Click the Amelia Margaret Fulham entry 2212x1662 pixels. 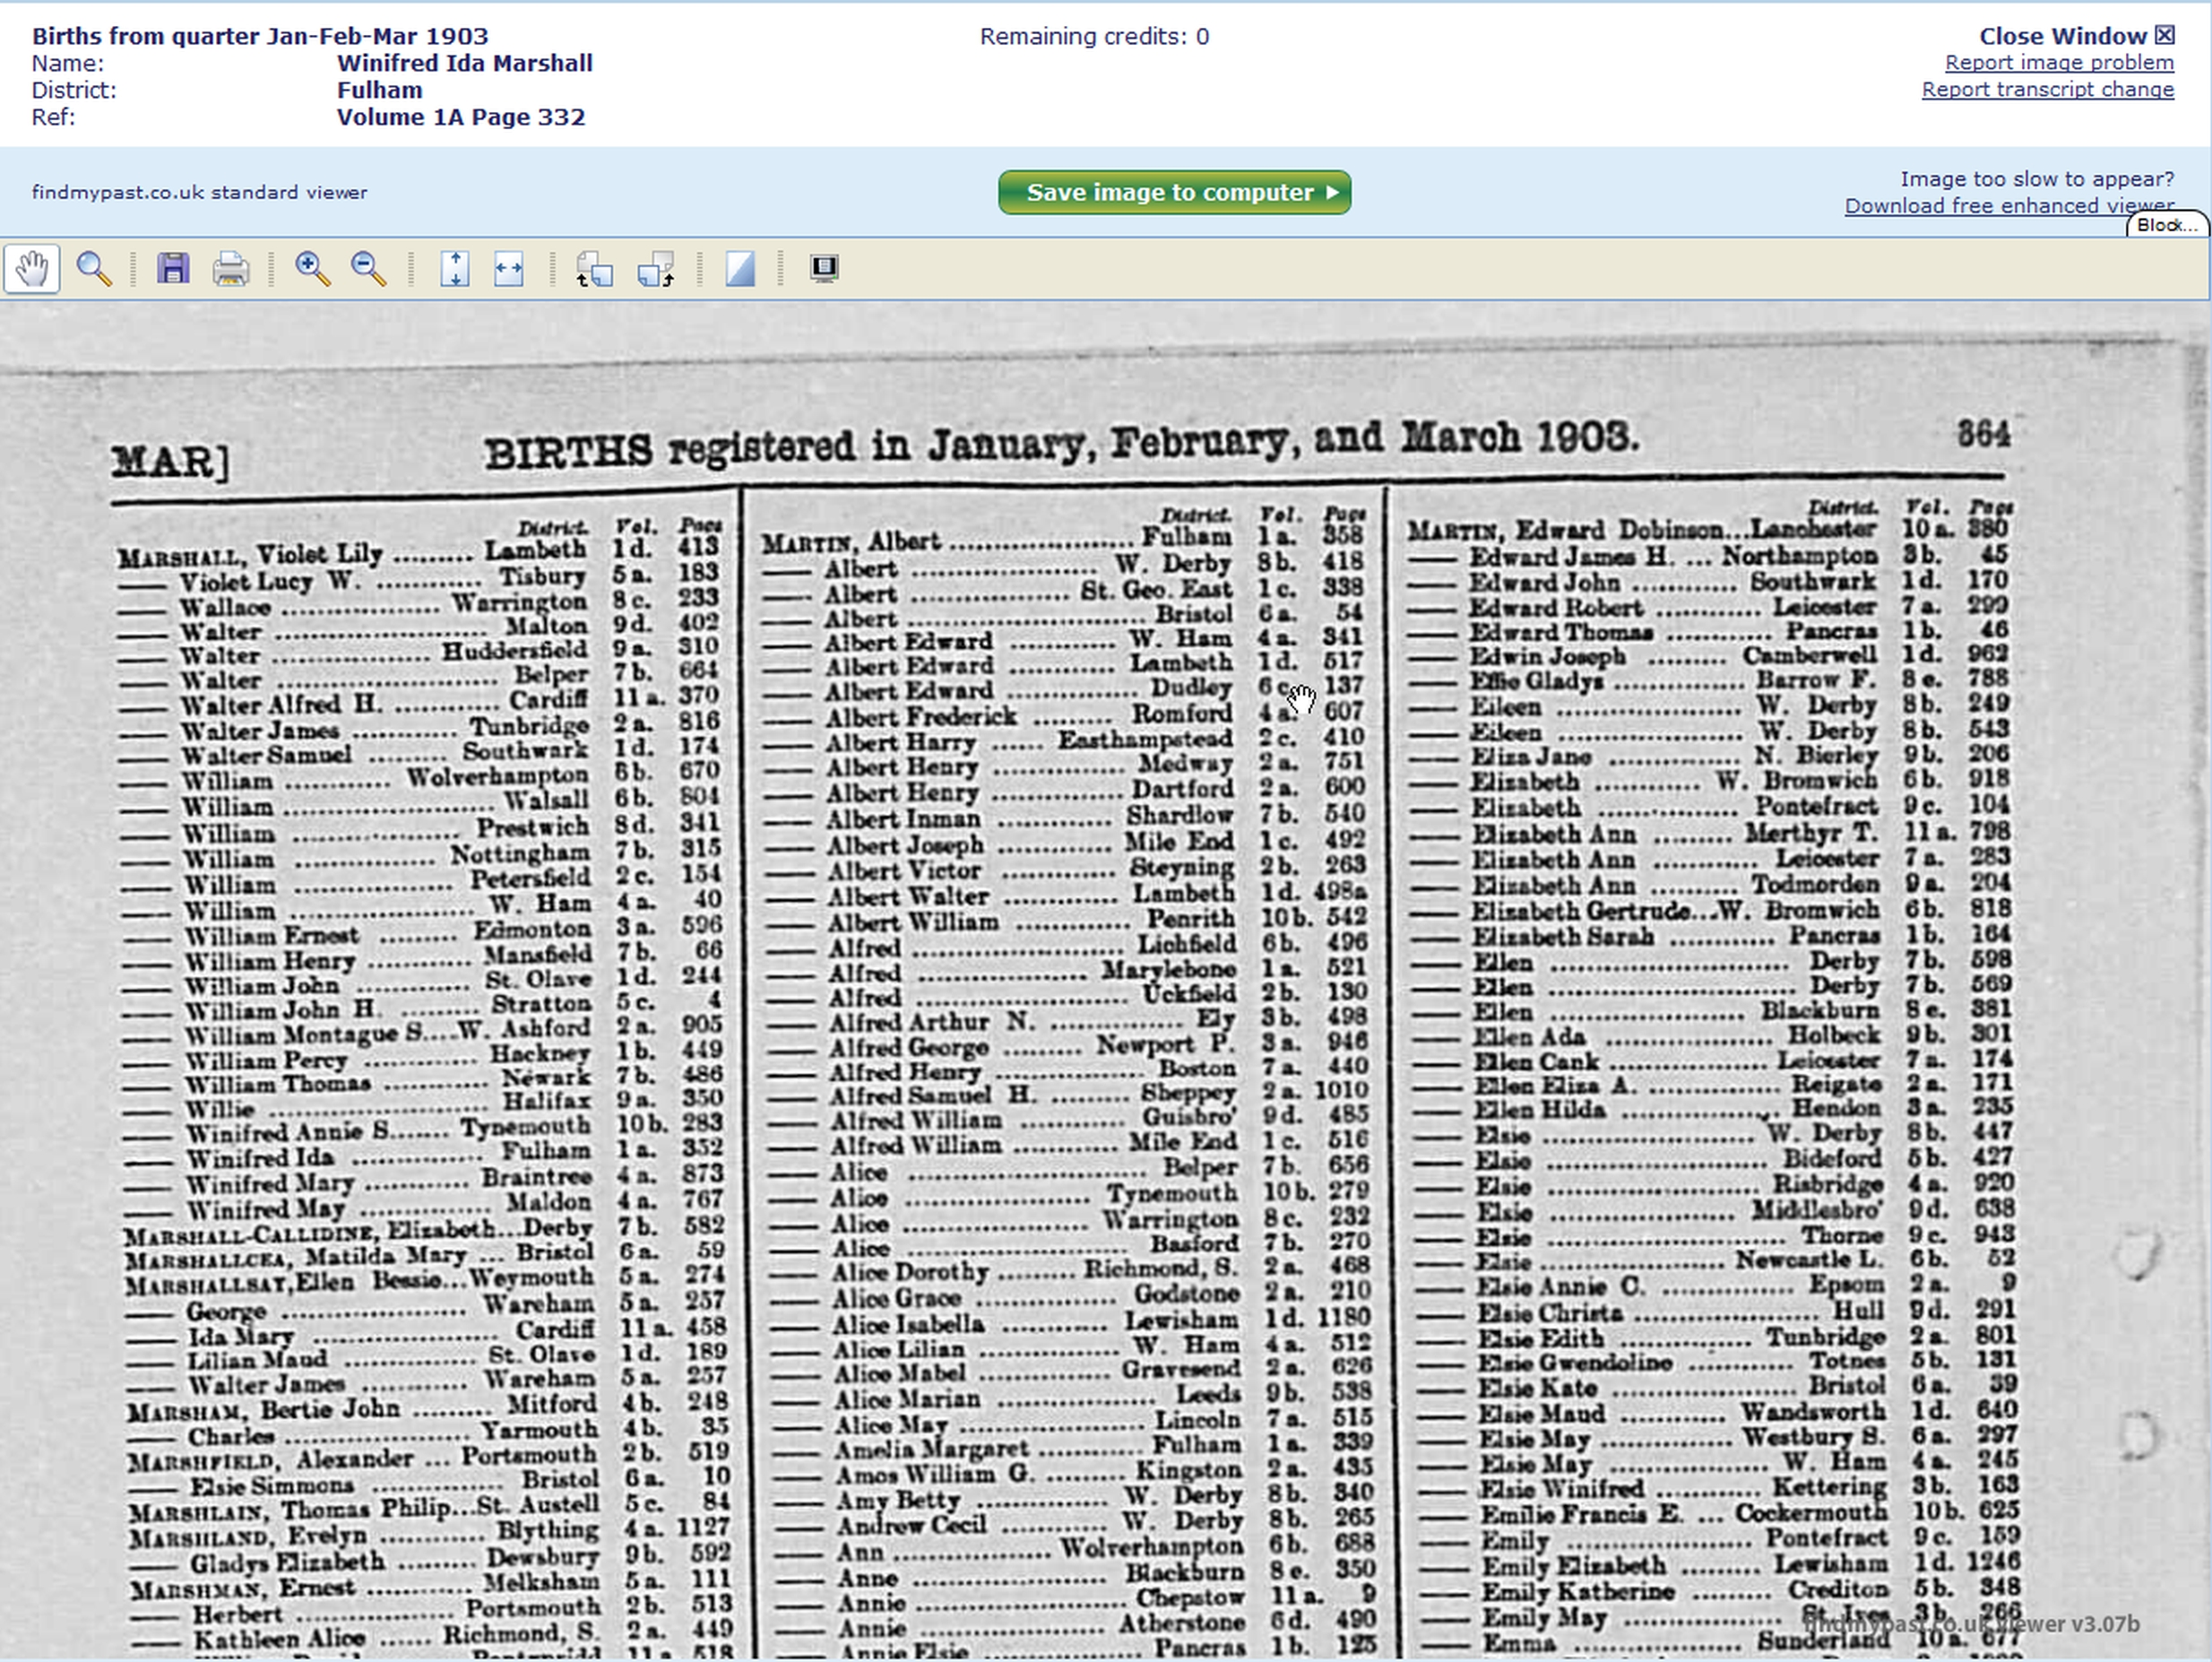tap(1073, 1445)
